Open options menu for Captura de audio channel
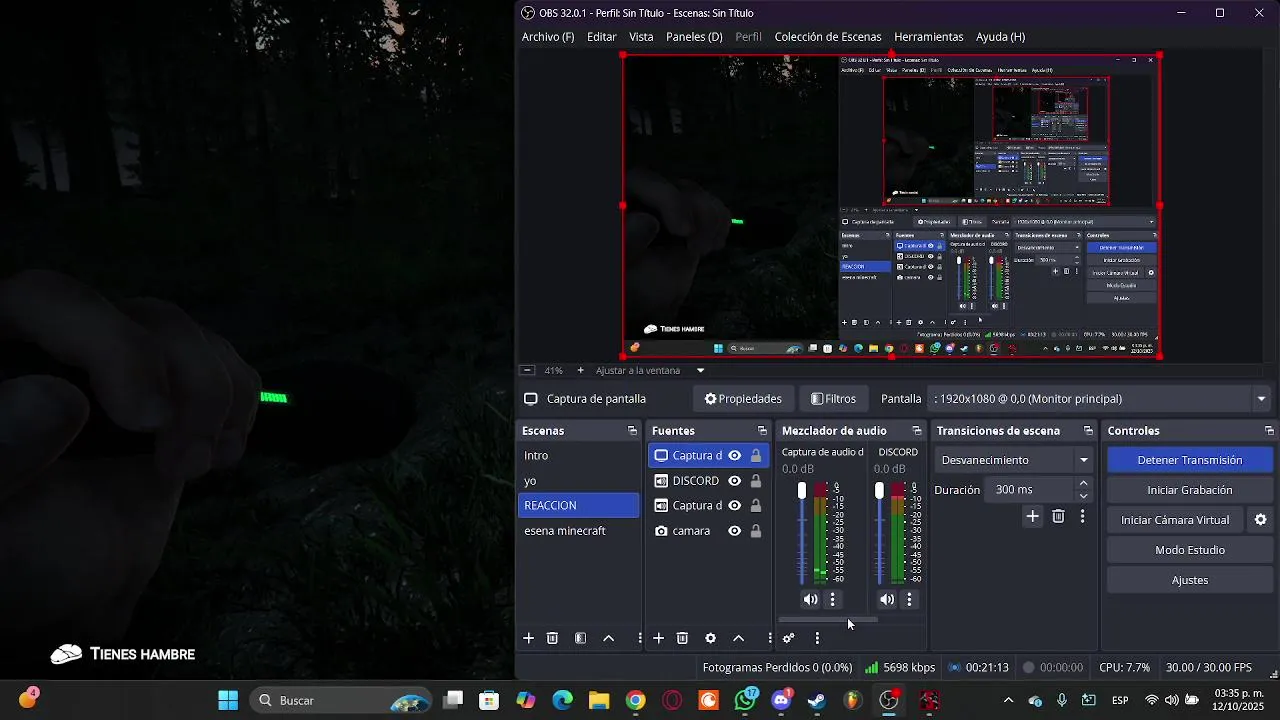Viewport: 1280px width, 720px height. point(832,600)
